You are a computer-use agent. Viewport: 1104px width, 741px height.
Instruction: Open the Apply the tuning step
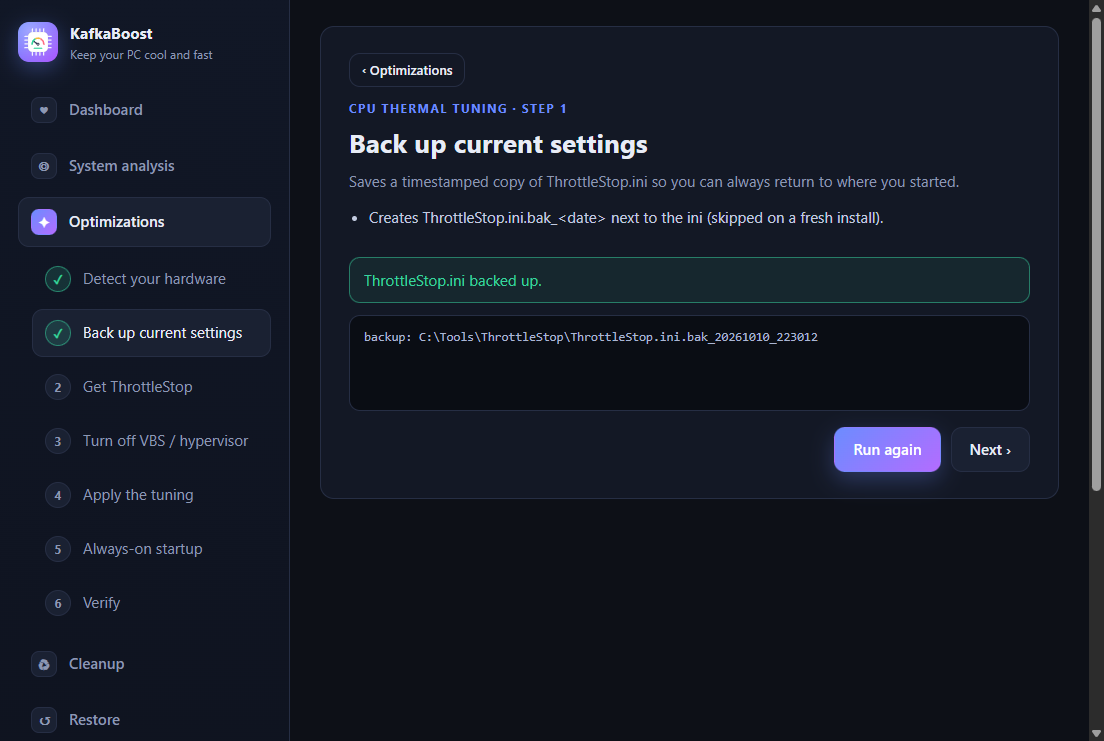pos(151,495)
